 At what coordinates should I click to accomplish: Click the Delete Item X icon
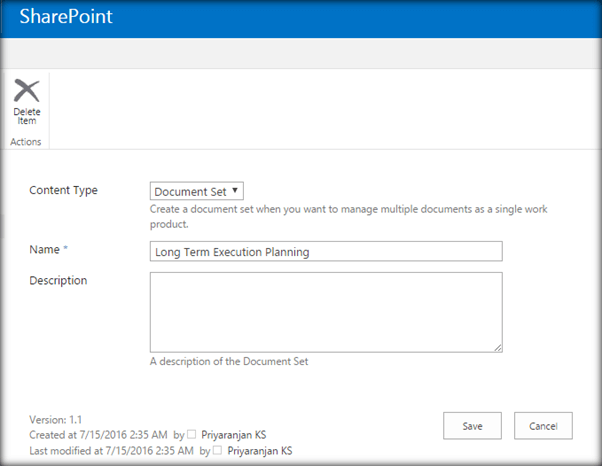pos(26,91)
